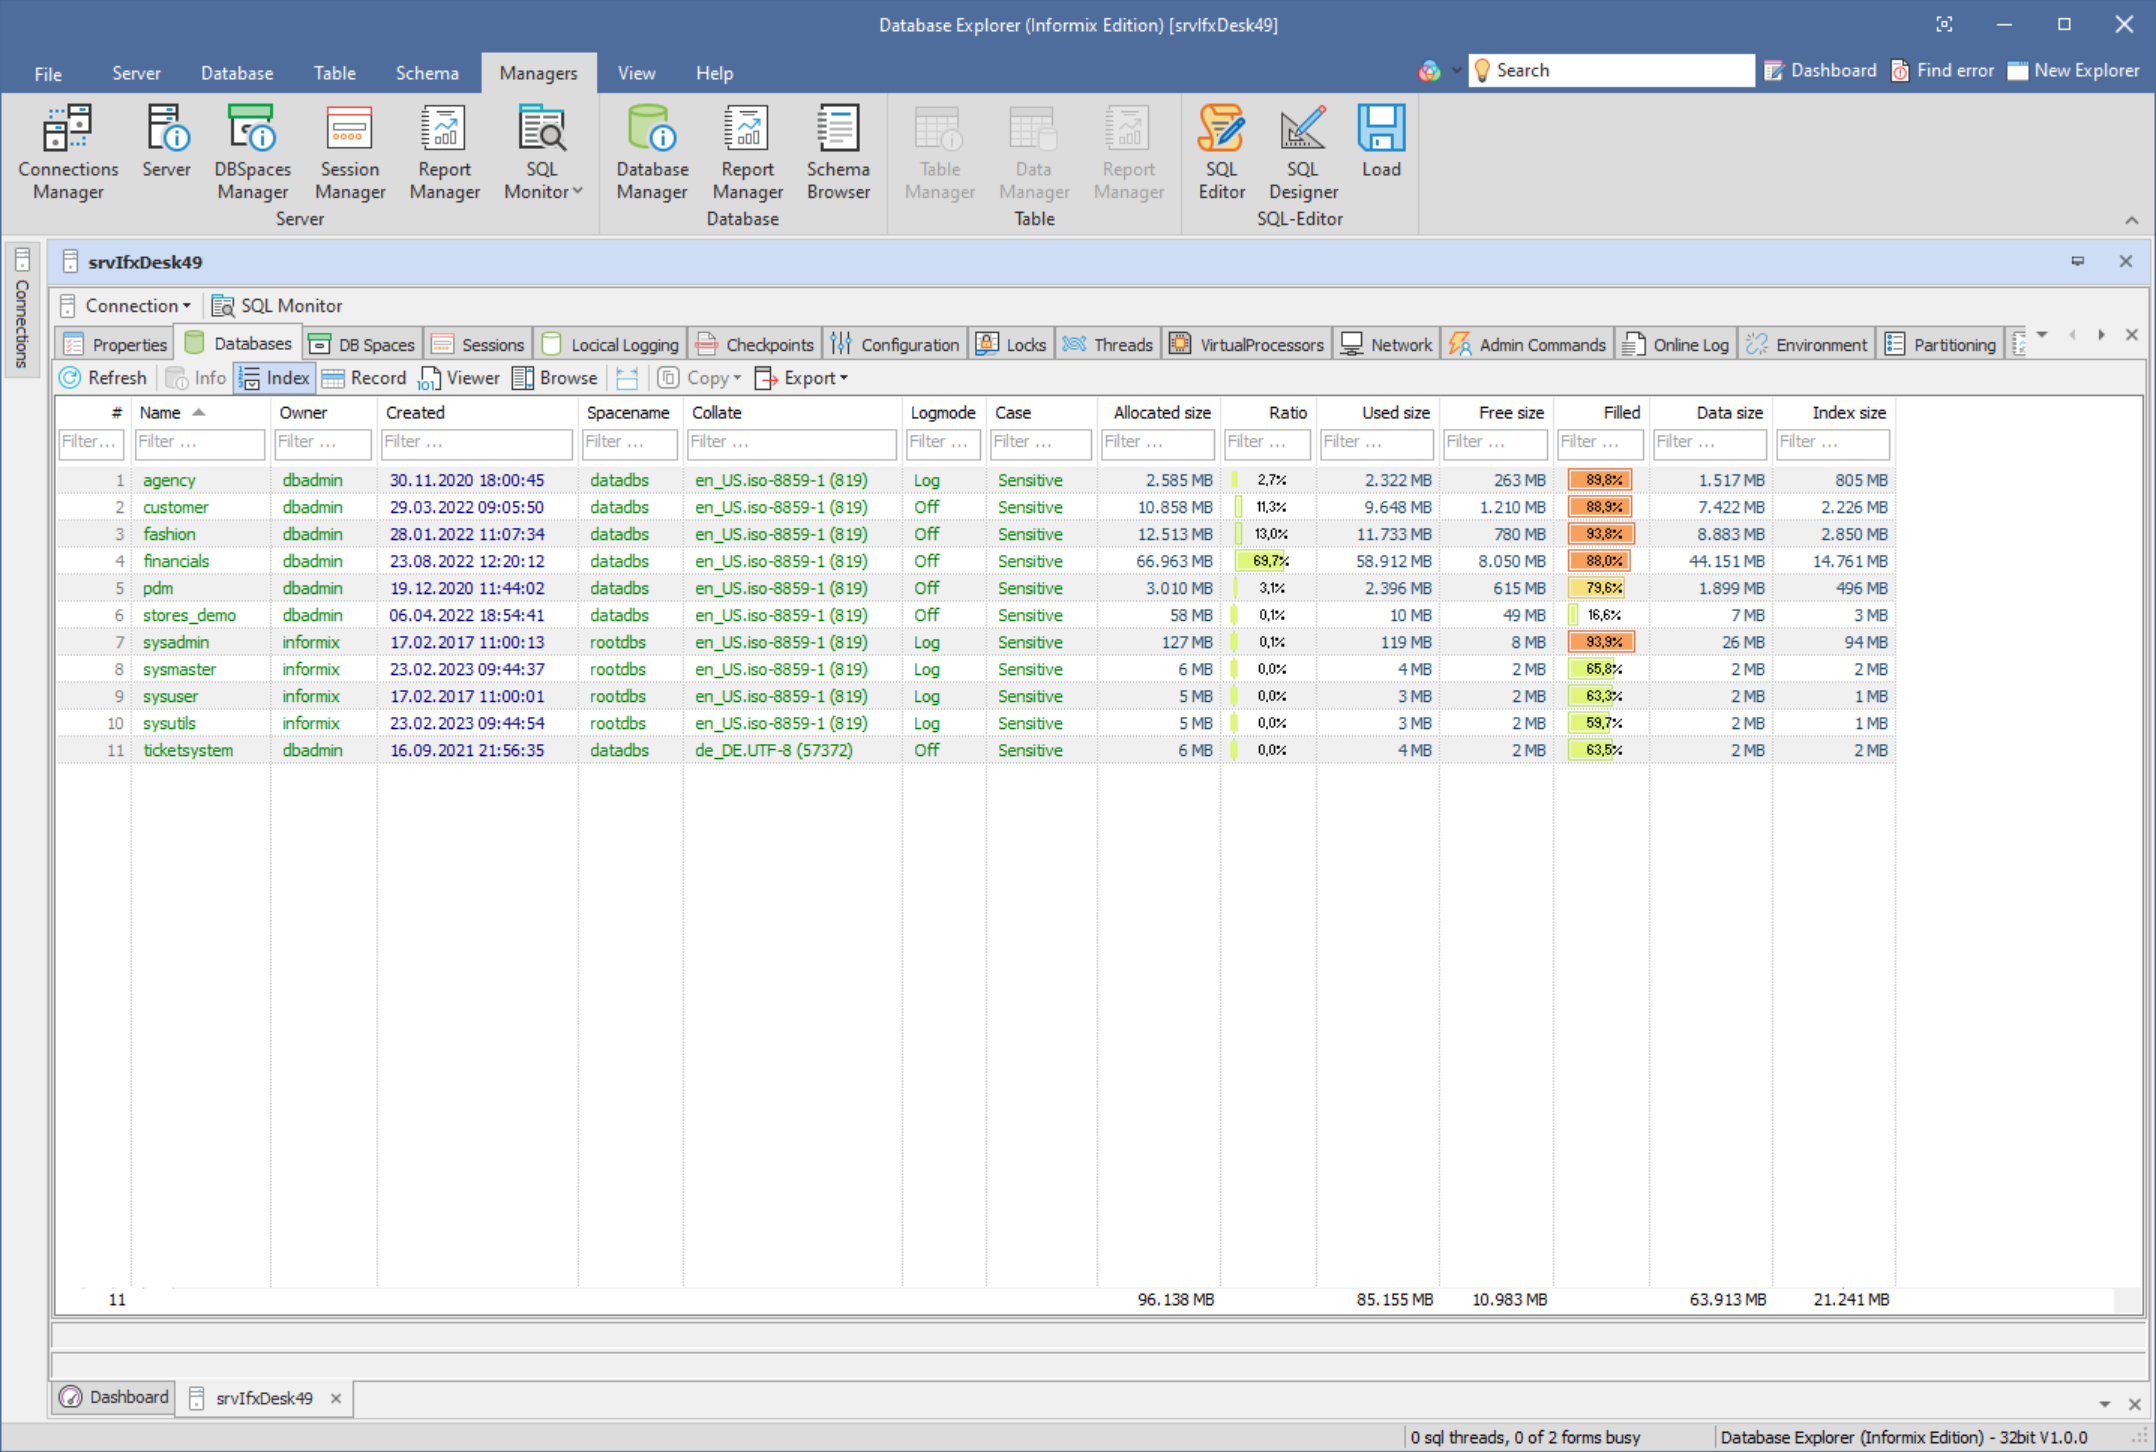This screenshot has height=1452, width=2156.
Task: Click the fullscreen focus icon in title bar
Action: 1944,24
